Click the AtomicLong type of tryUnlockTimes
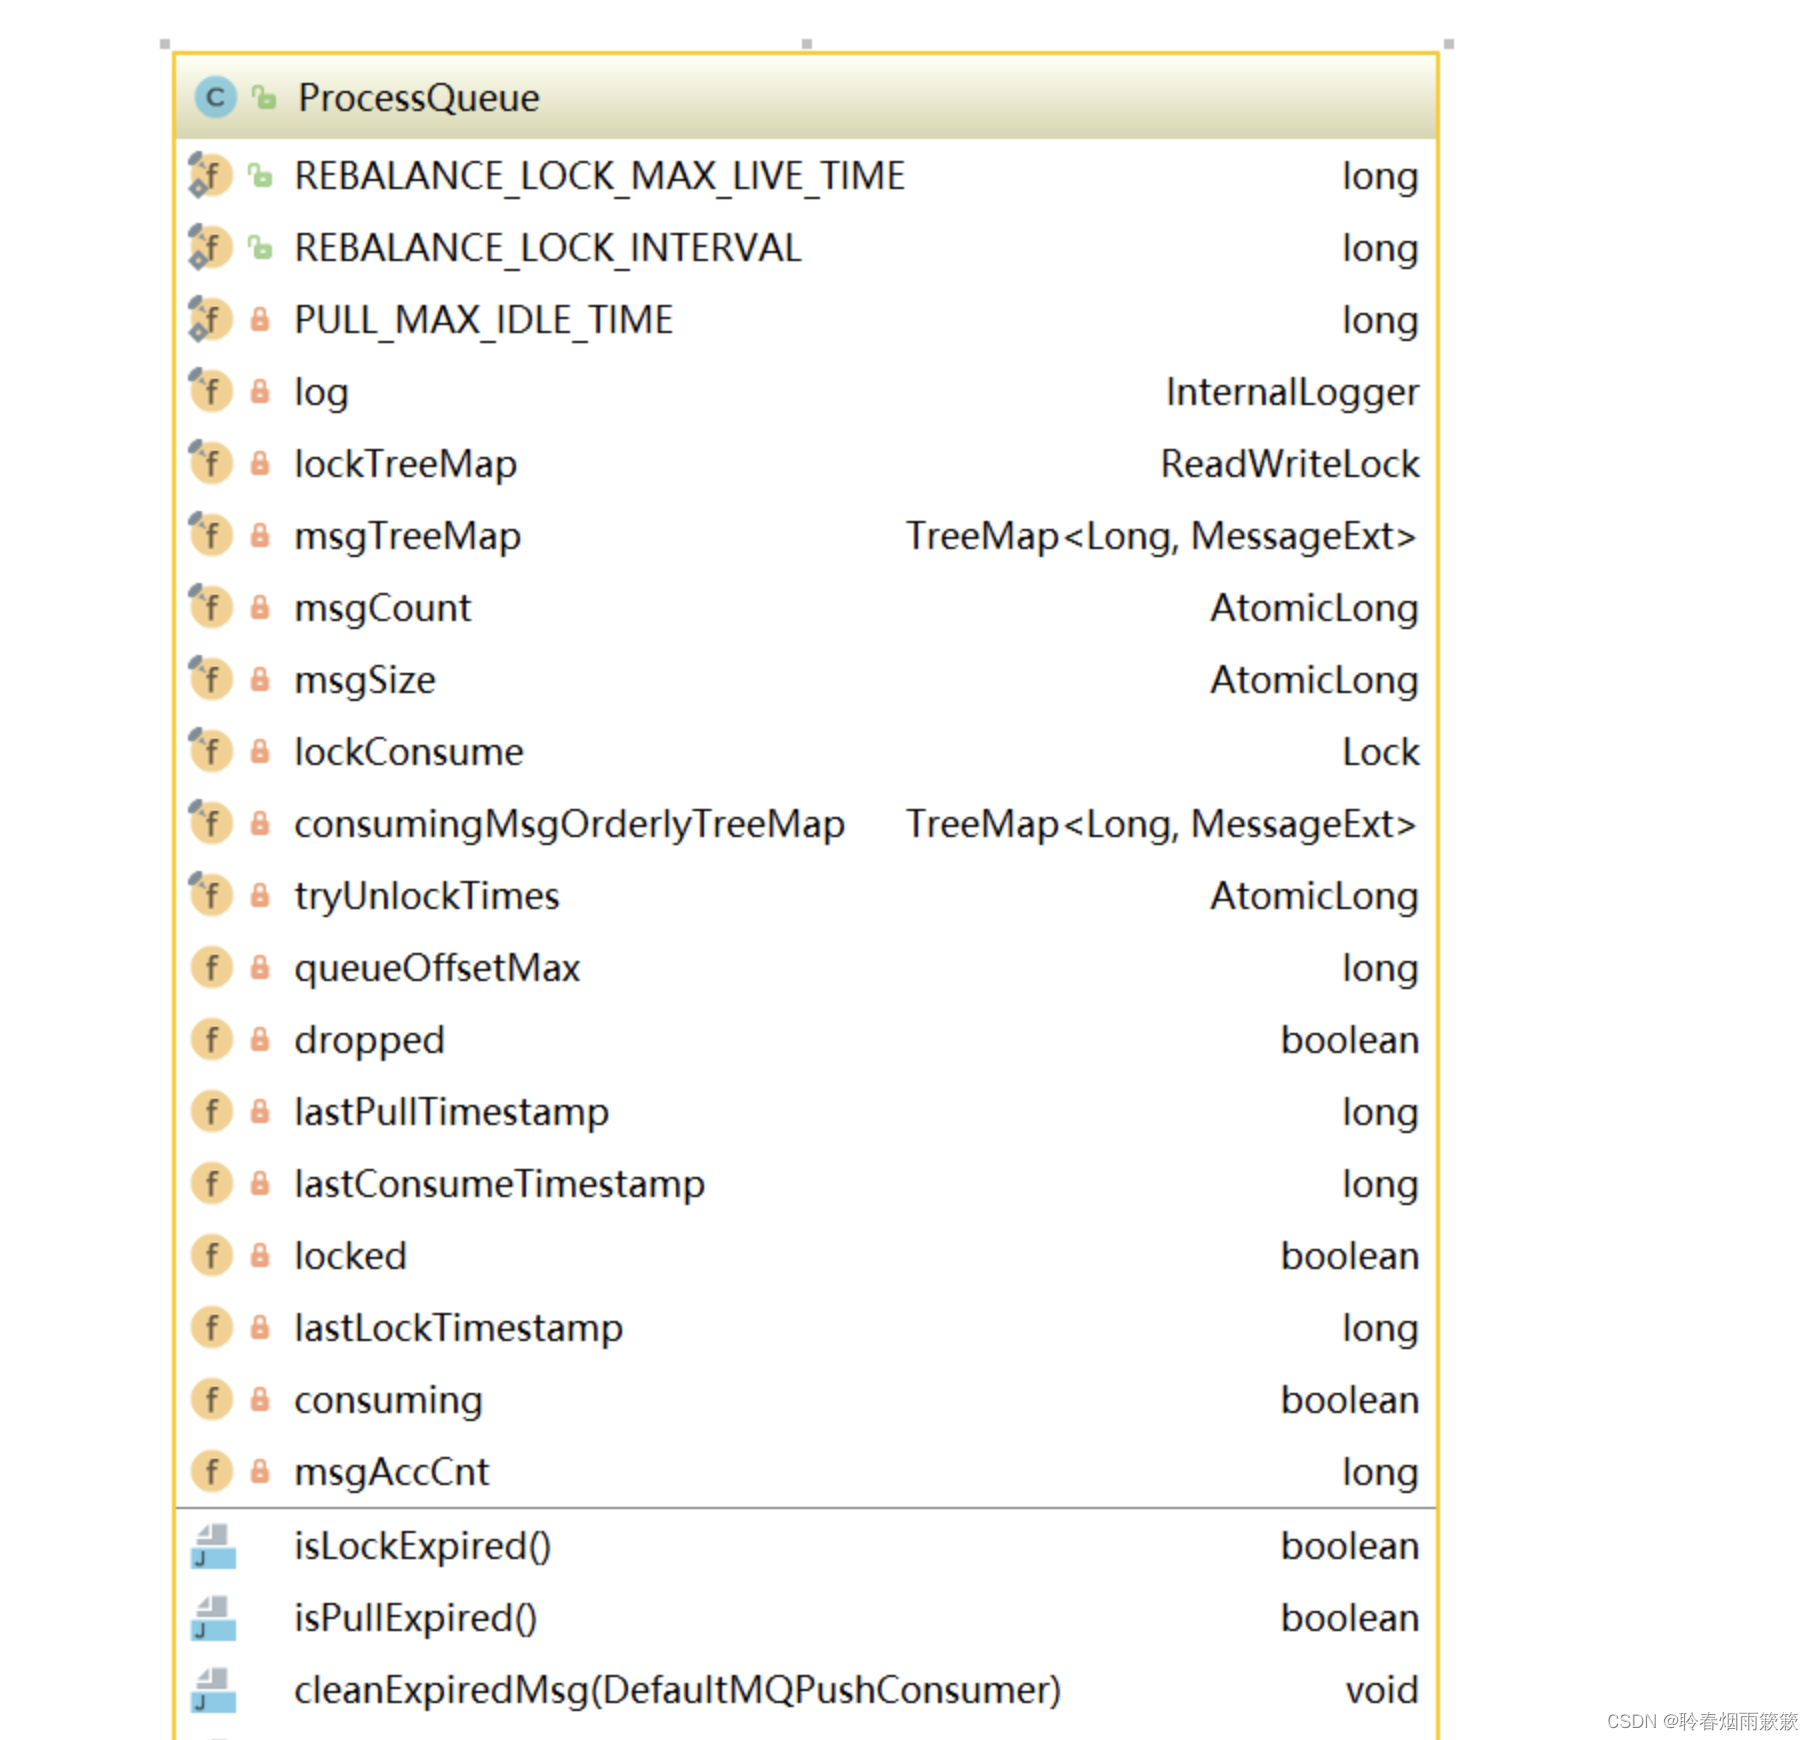Image resolution: width=1814 pixels, height=1740 pixels. 1314,896
